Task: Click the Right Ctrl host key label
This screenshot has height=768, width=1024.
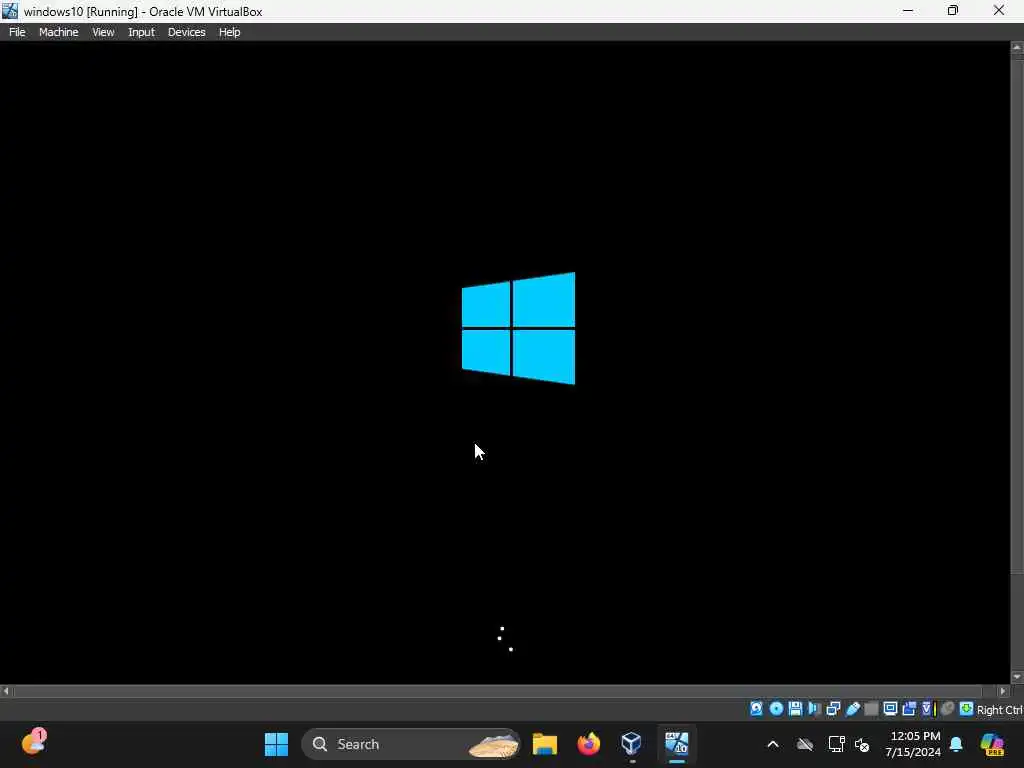Action: click(999, 710)
